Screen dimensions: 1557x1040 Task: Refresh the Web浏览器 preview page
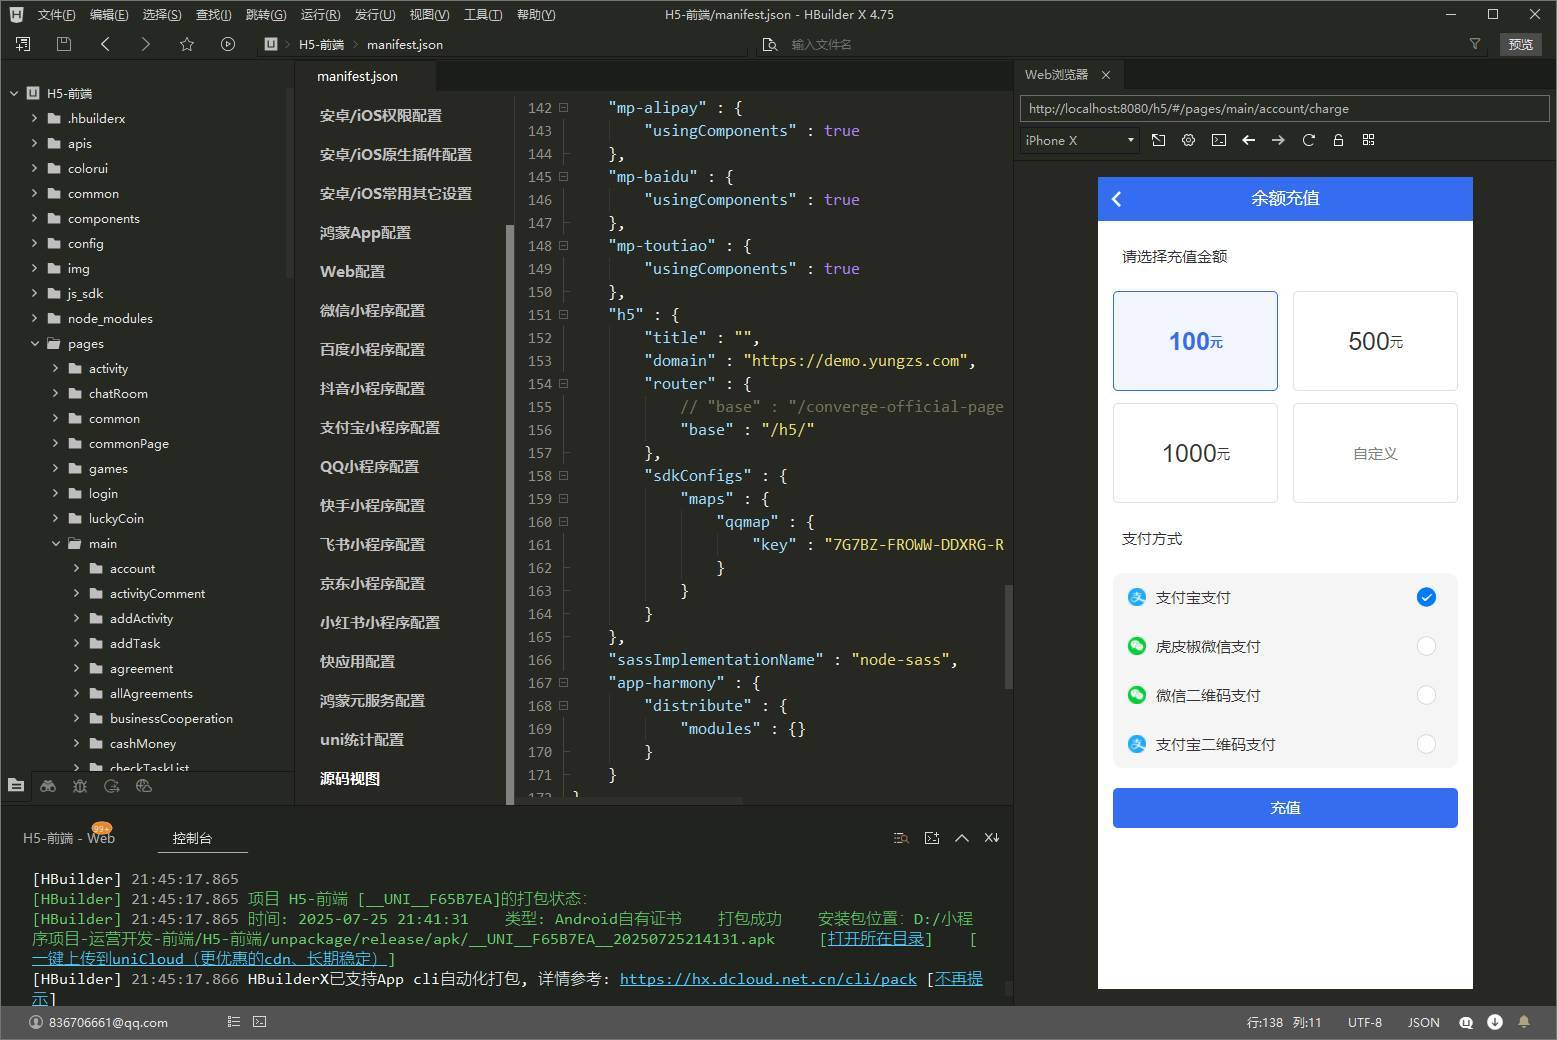click(1308, 140)
